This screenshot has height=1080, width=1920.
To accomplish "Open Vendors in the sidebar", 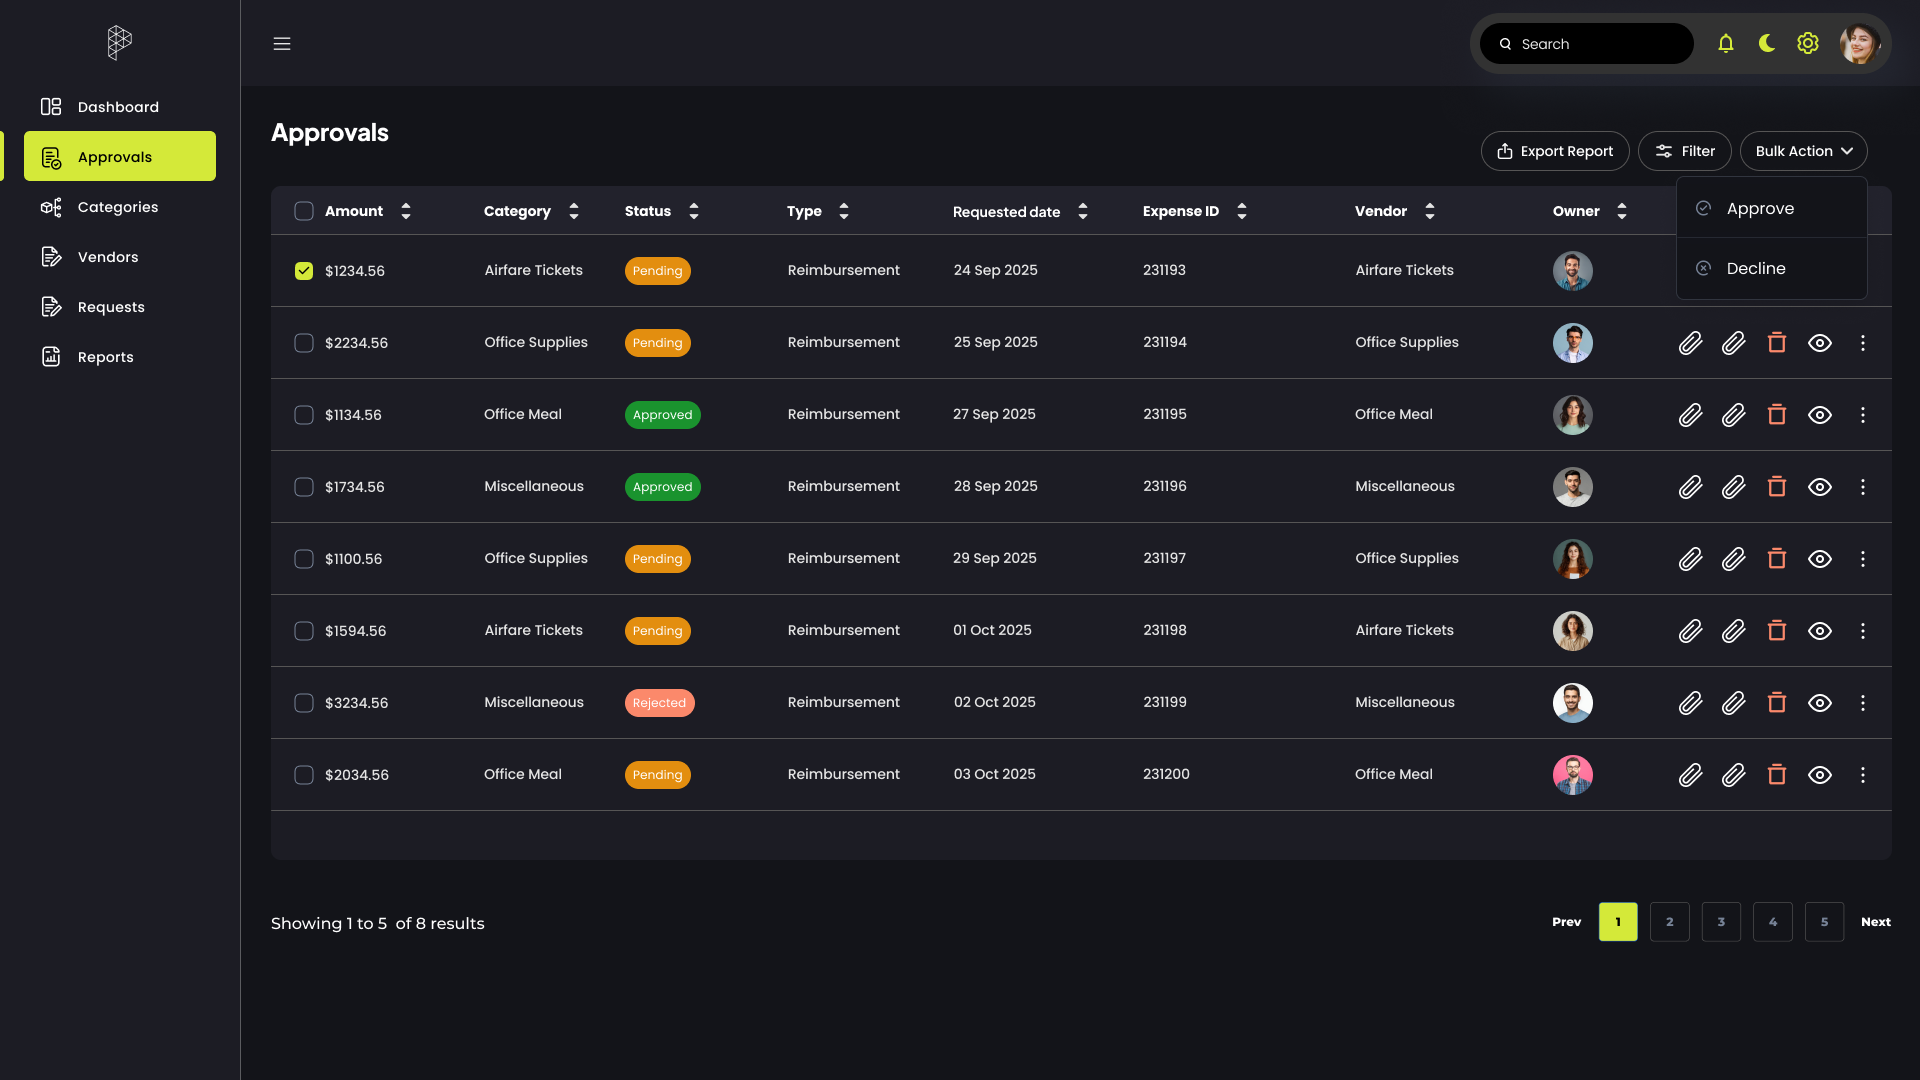I will [108, 257].
